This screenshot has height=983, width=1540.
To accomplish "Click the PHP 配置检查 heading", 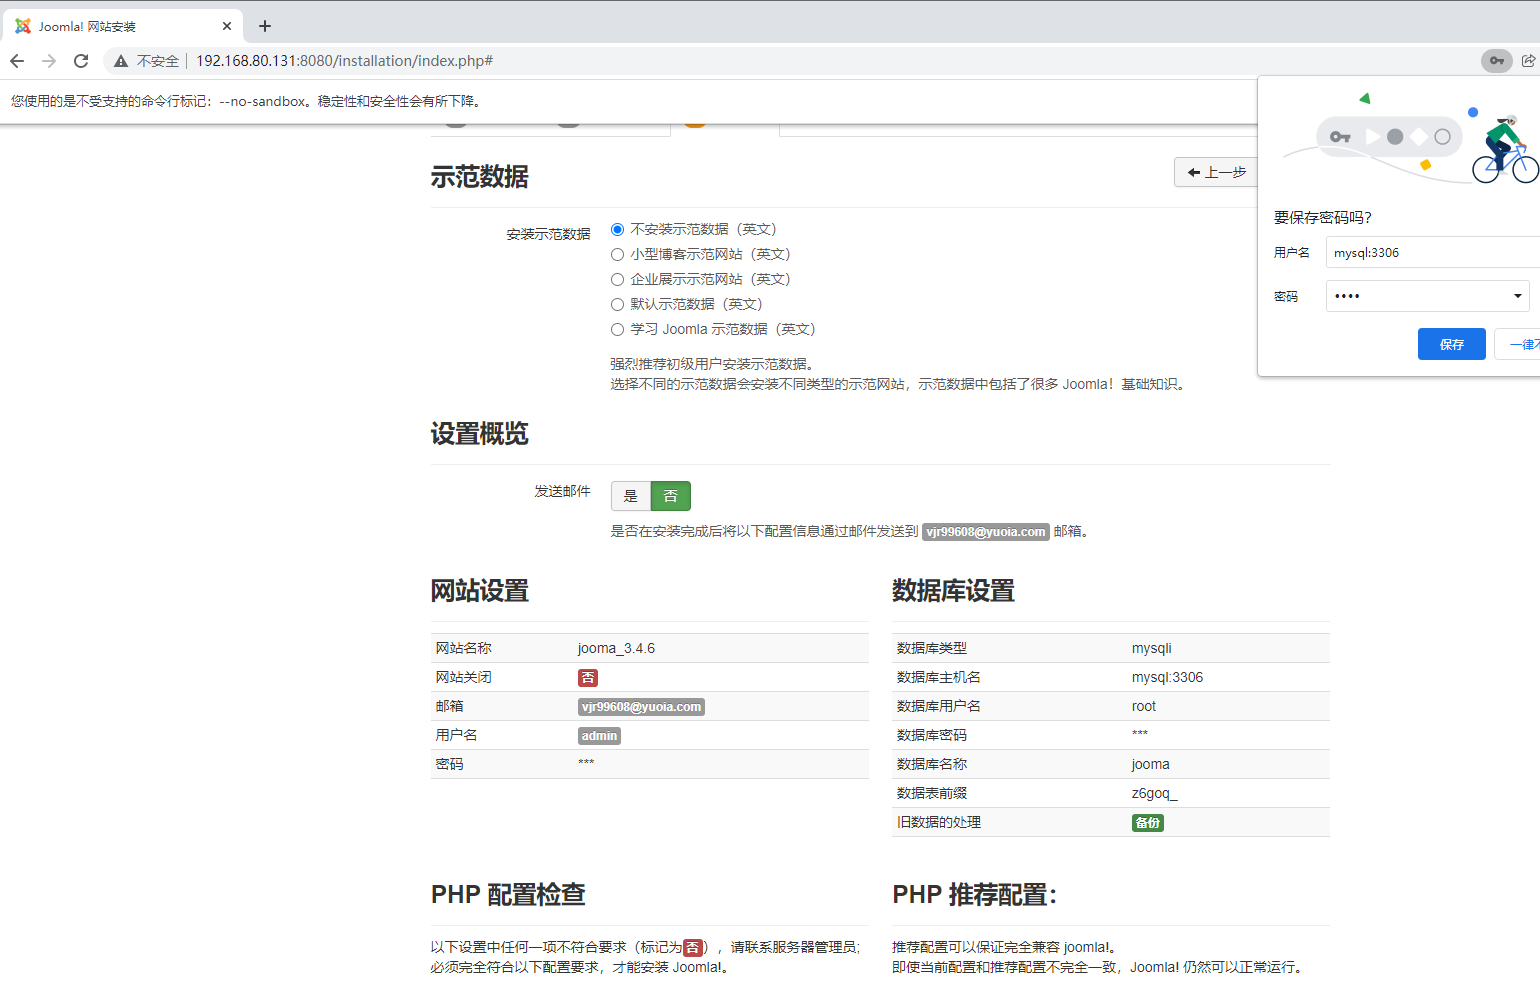I will click(x=508, y=894).
